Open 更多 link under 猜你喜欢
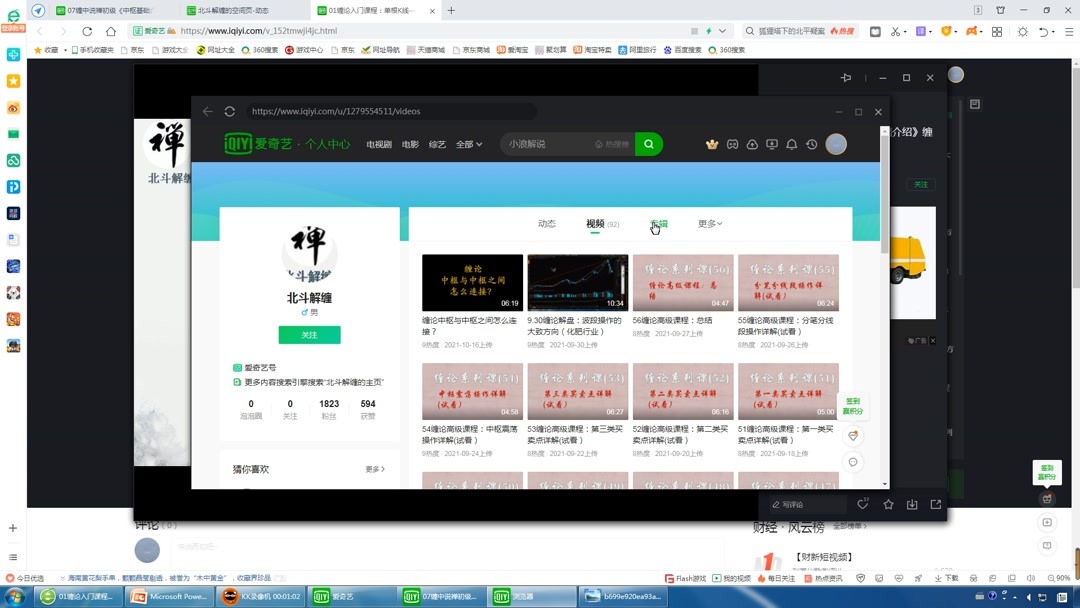This screenshot has height=608, width=1080. point(374,468)
